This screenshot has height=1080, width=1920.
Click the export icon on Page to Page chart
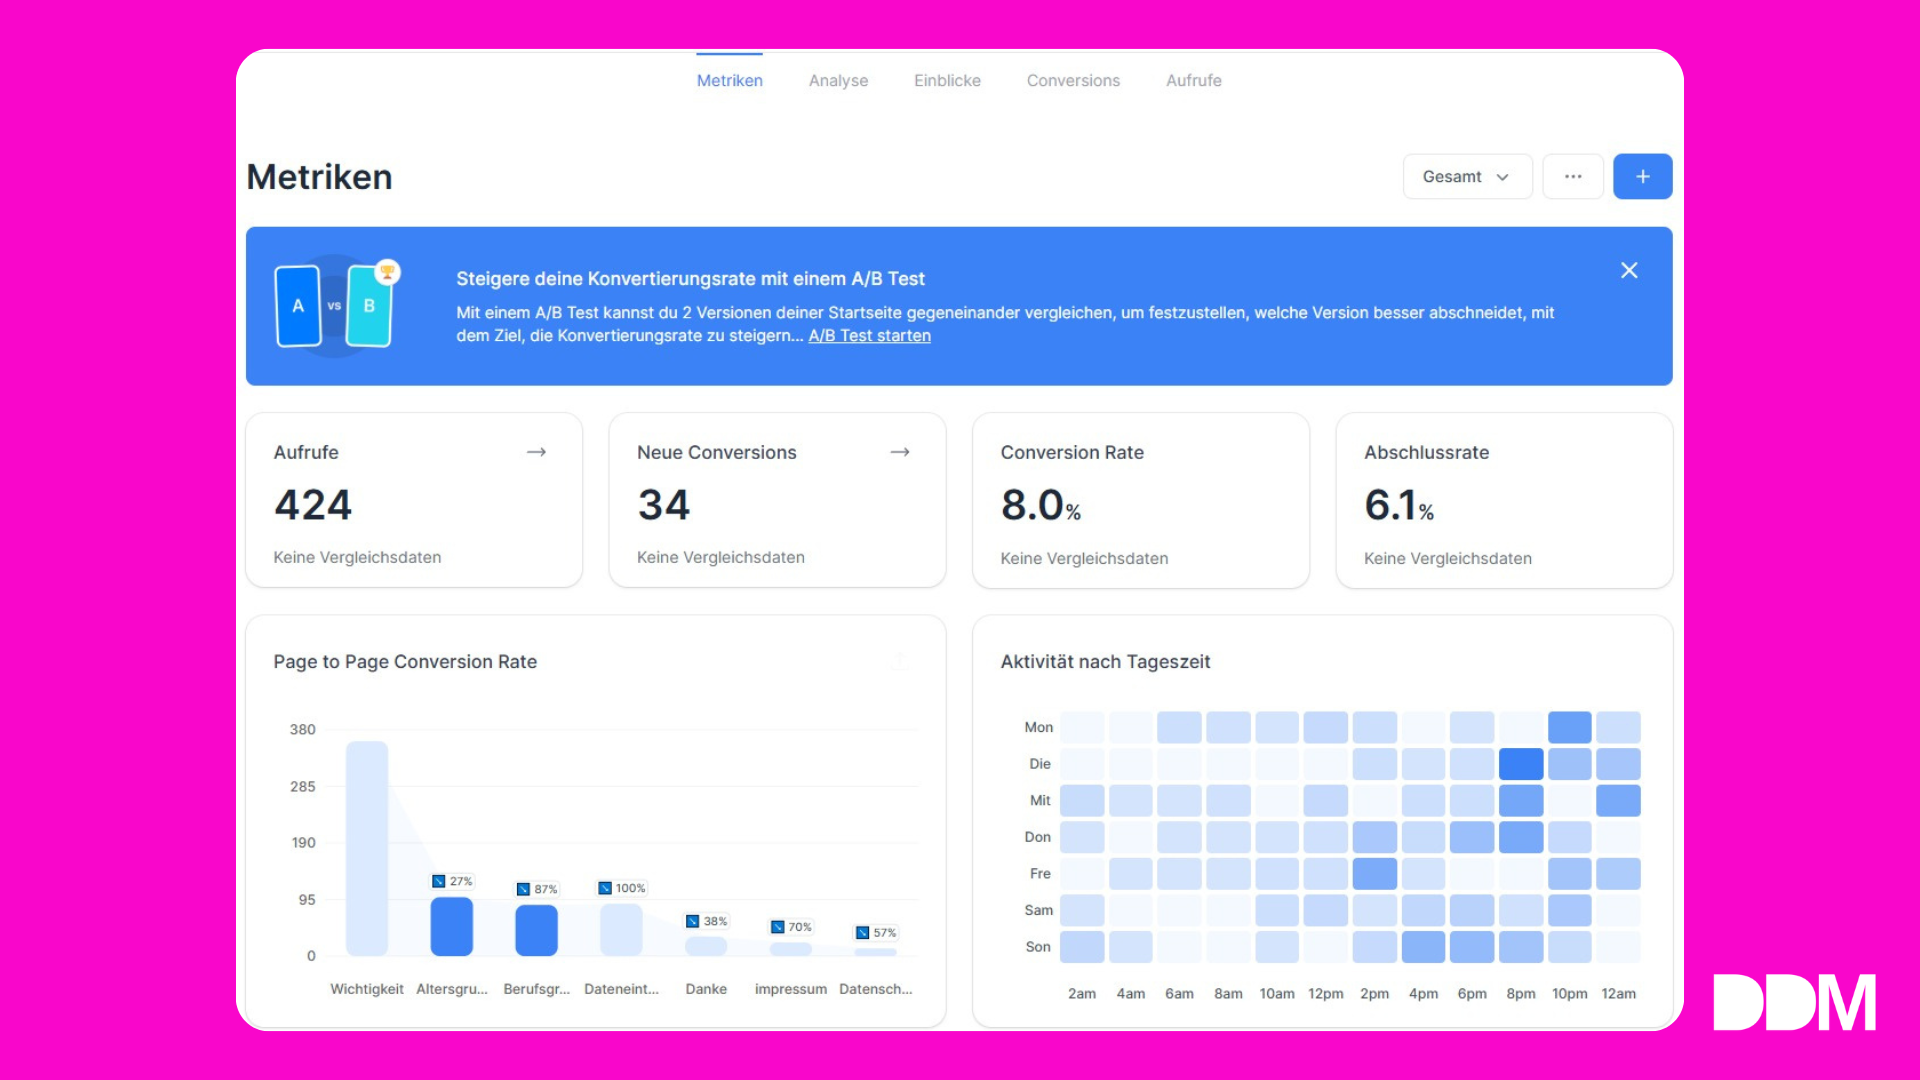pos(899,660)
